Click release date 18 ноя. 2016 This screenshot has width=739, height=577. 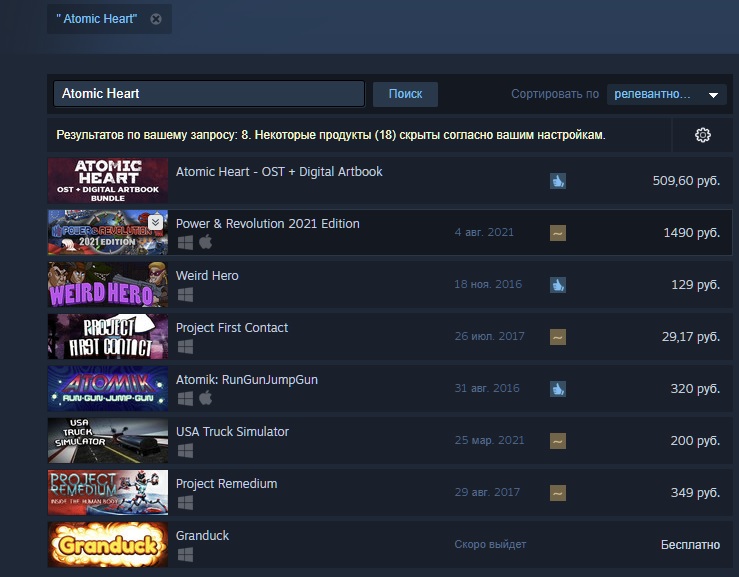(x=488, y=284)
